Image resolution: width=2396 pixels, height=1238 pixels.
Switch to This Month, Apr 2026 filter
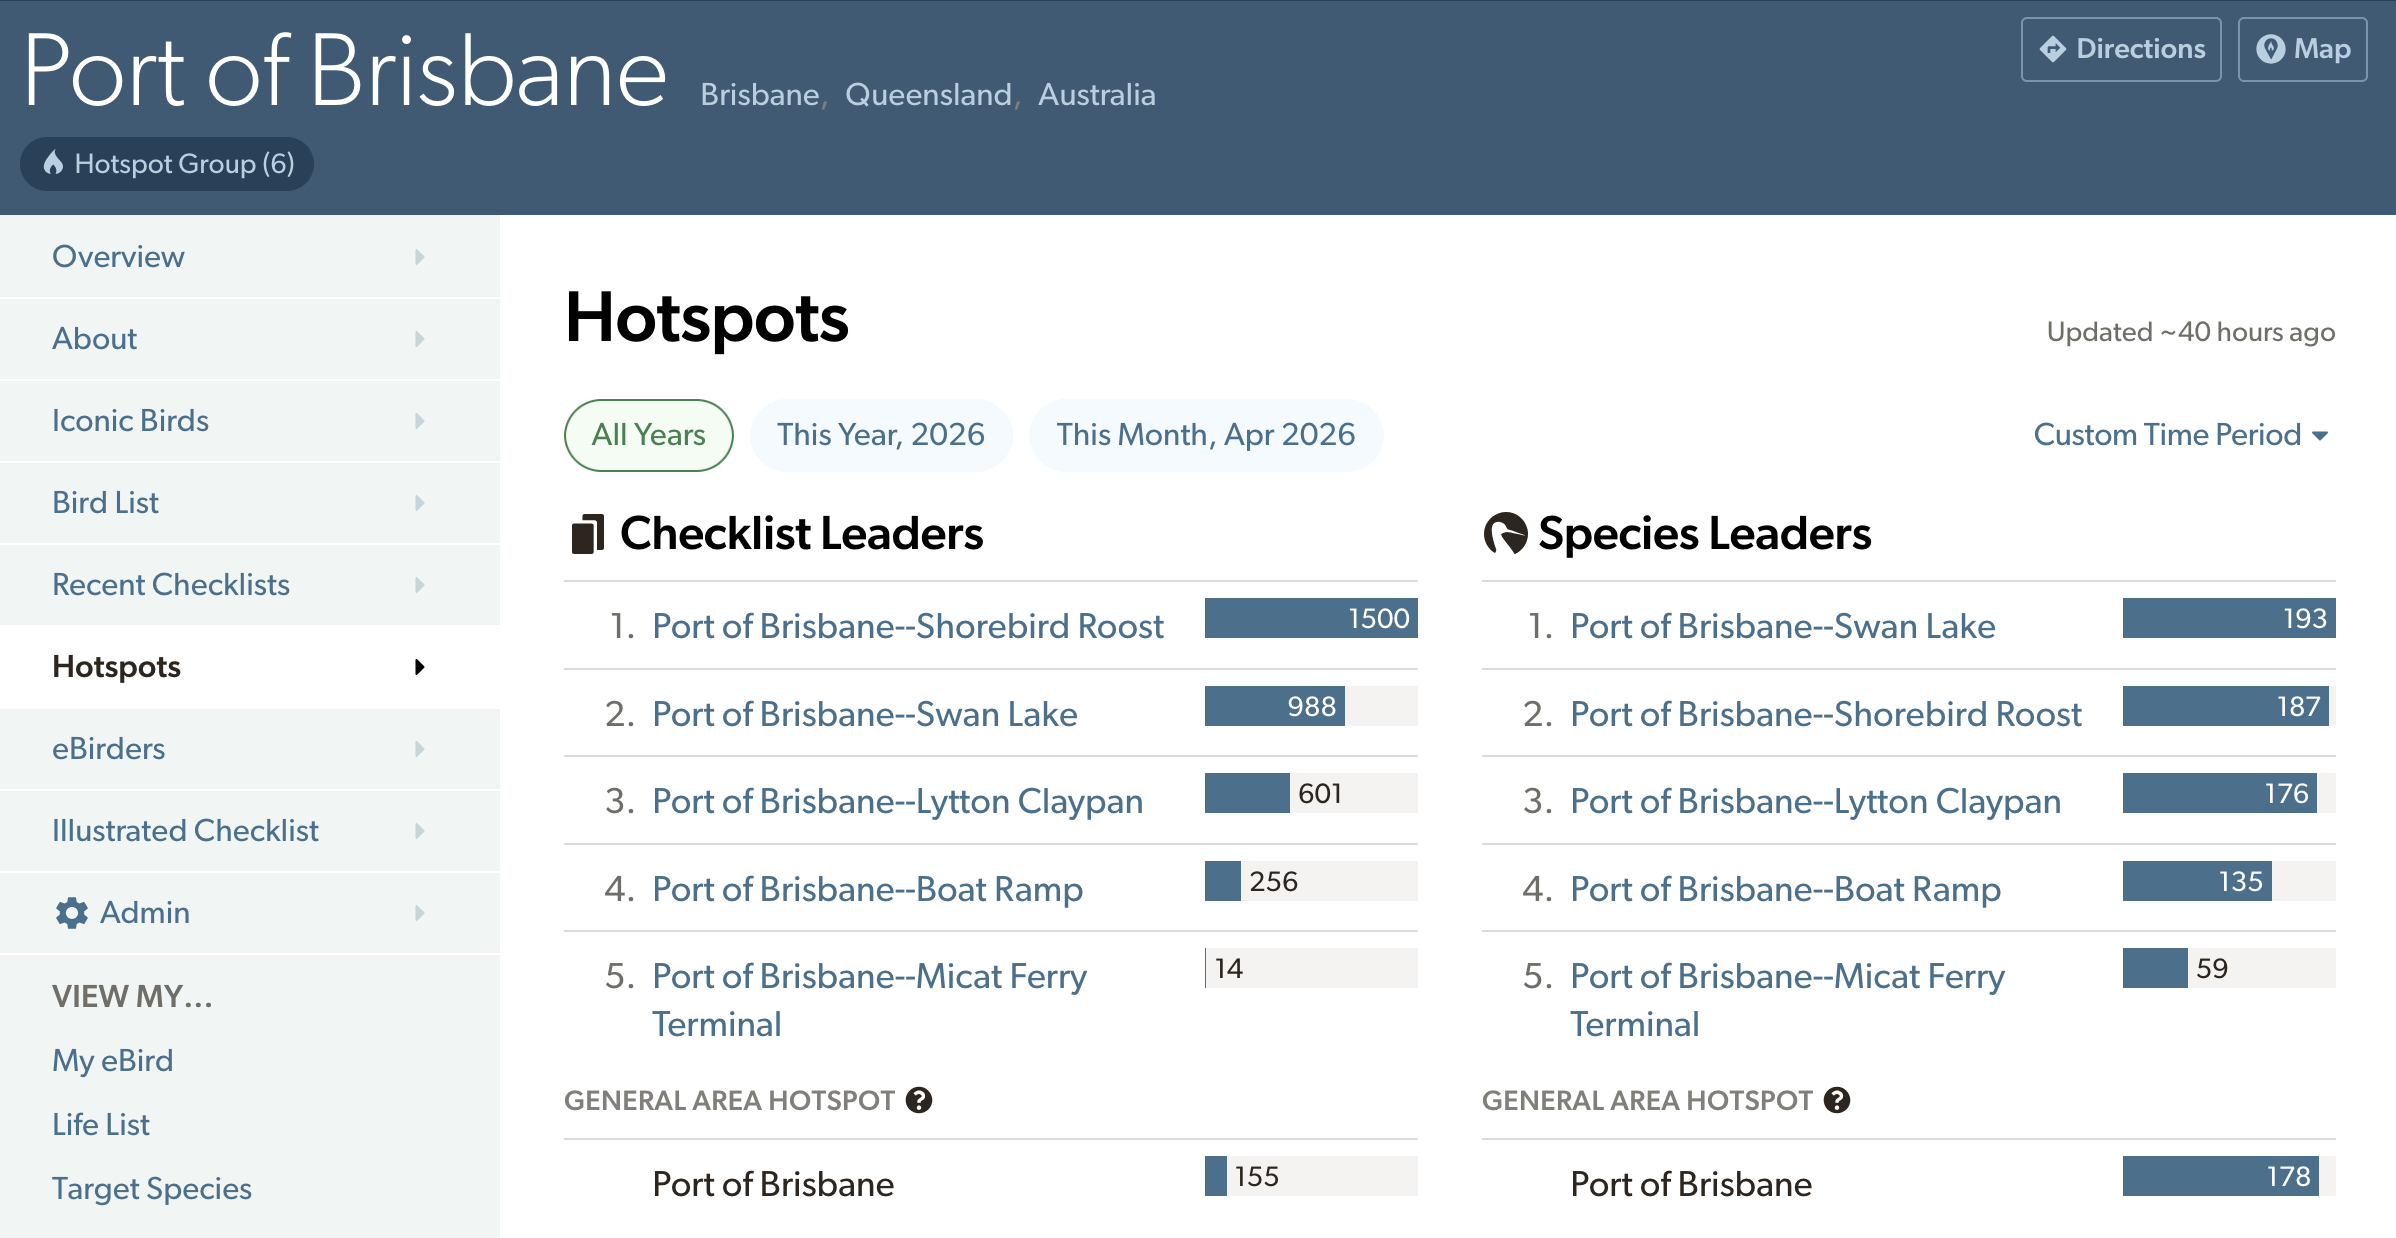1205,435
